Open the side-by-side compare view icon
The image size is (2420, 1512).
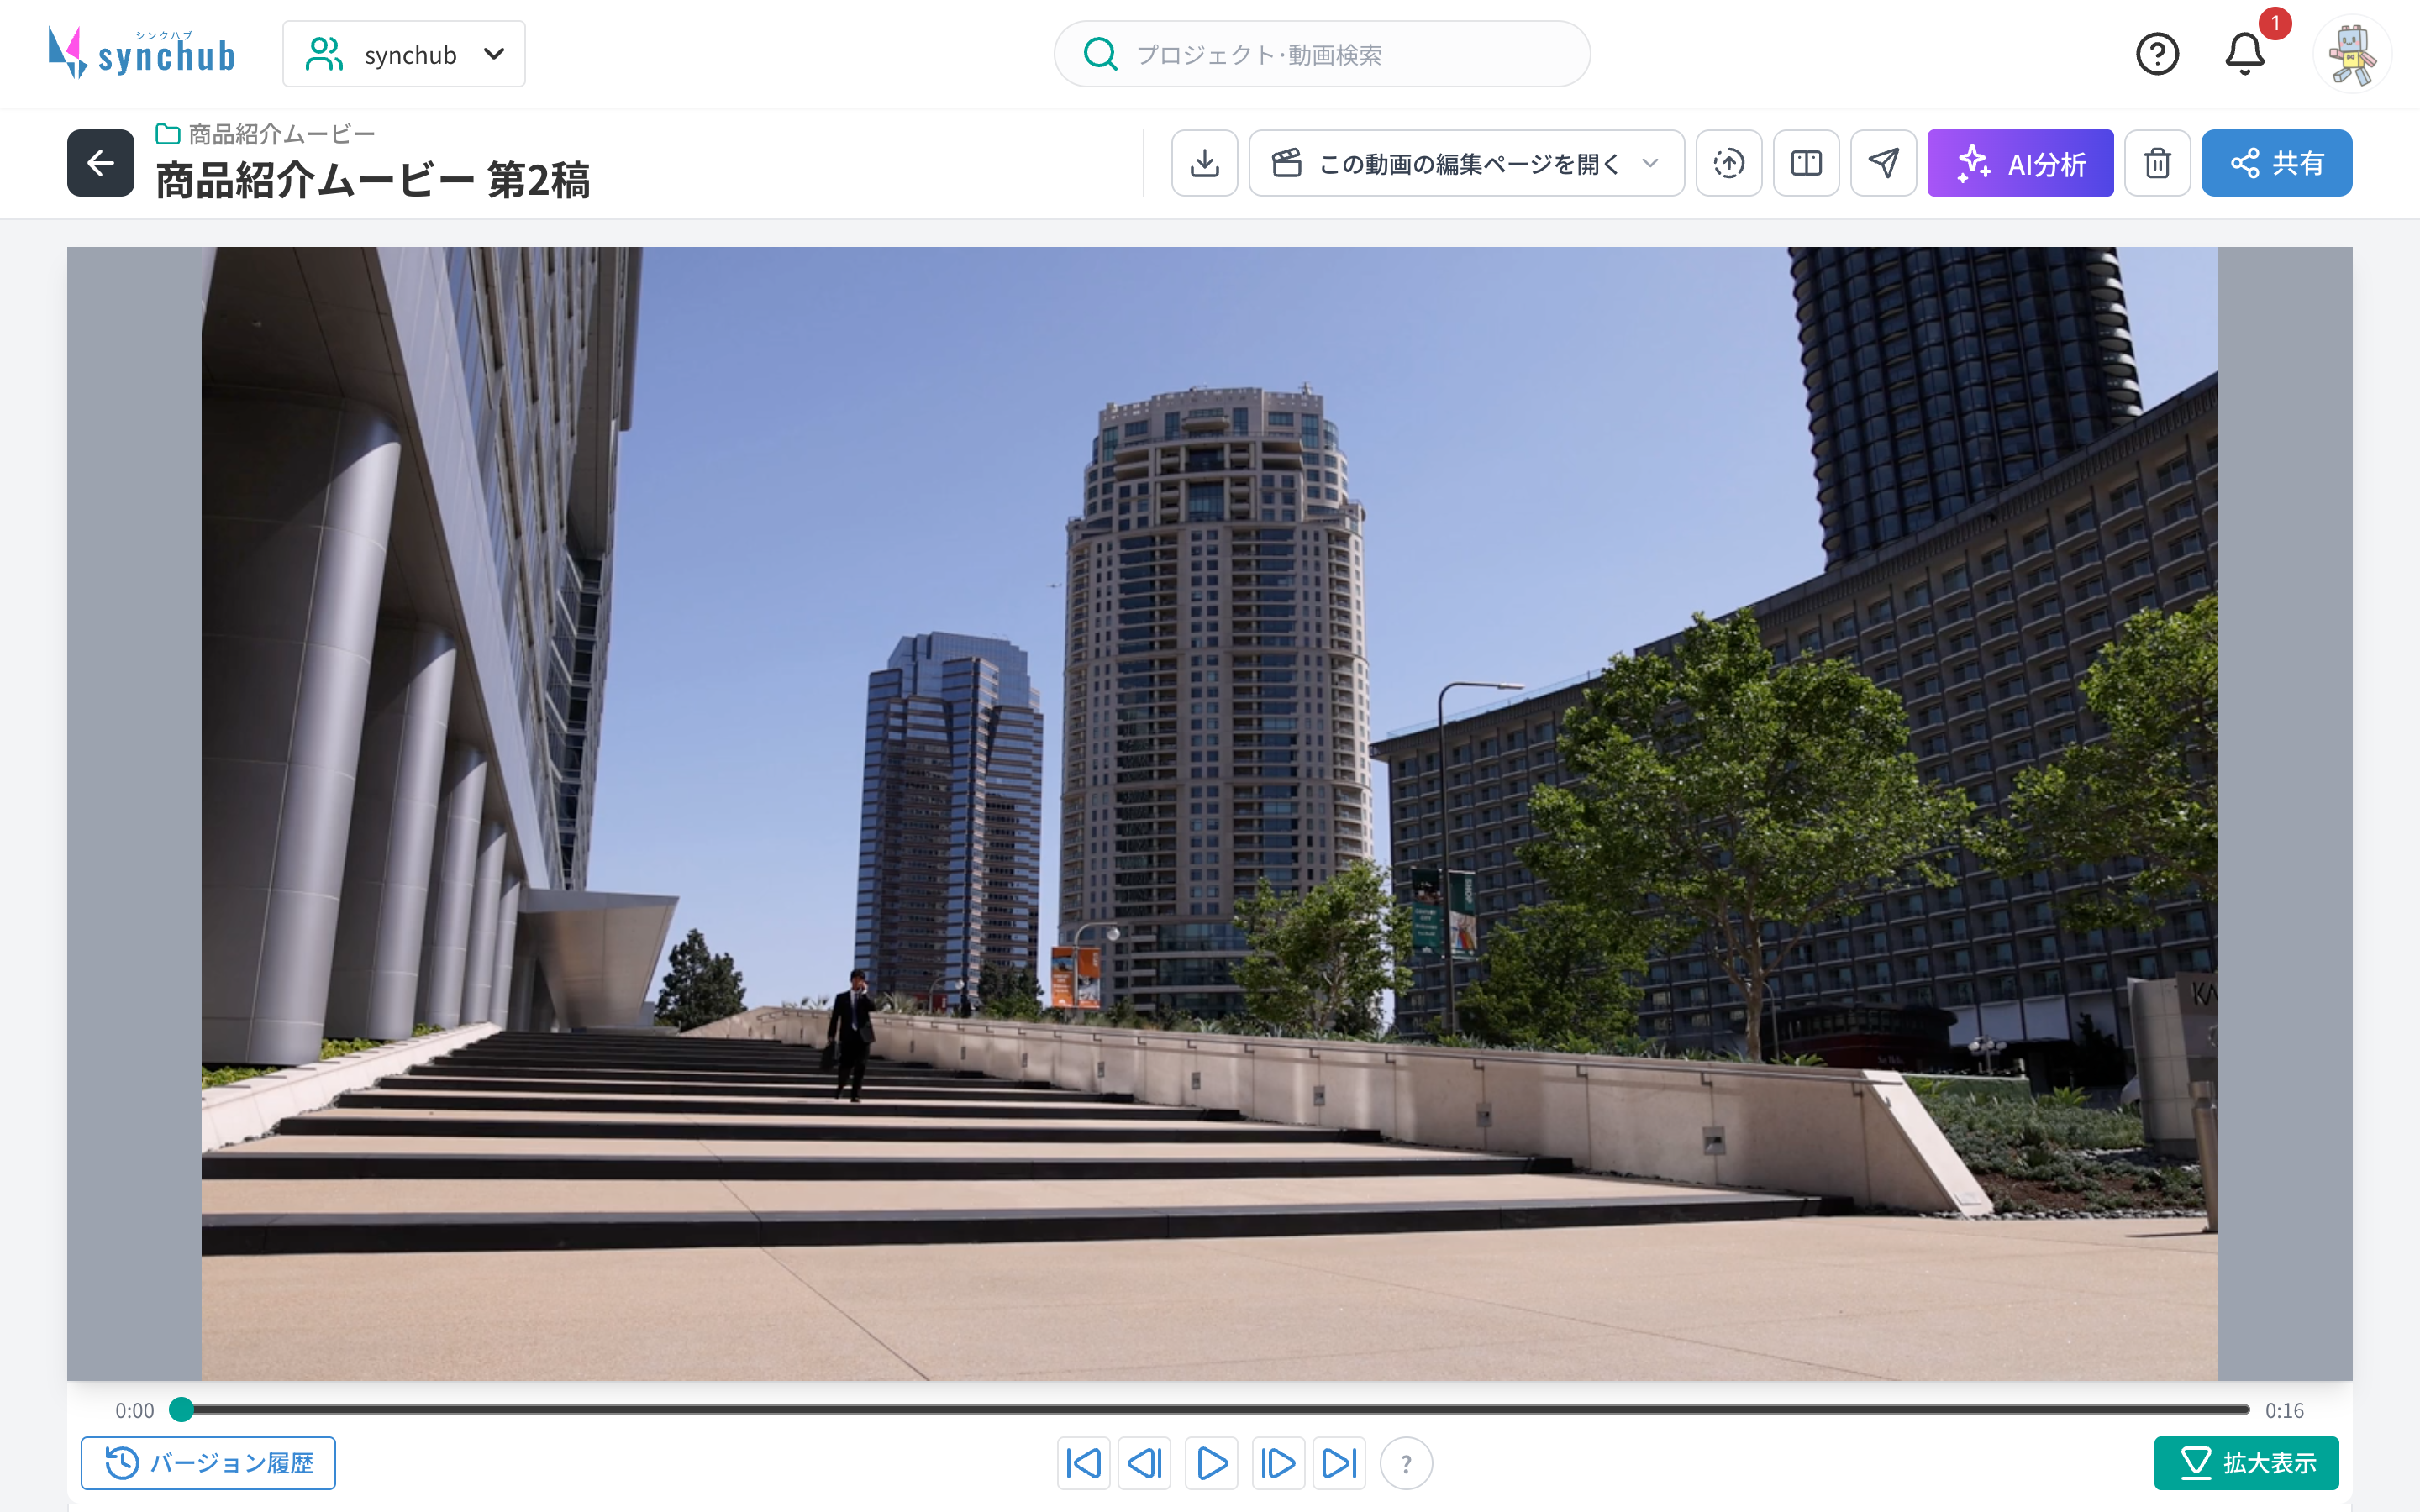point(1806,163)
